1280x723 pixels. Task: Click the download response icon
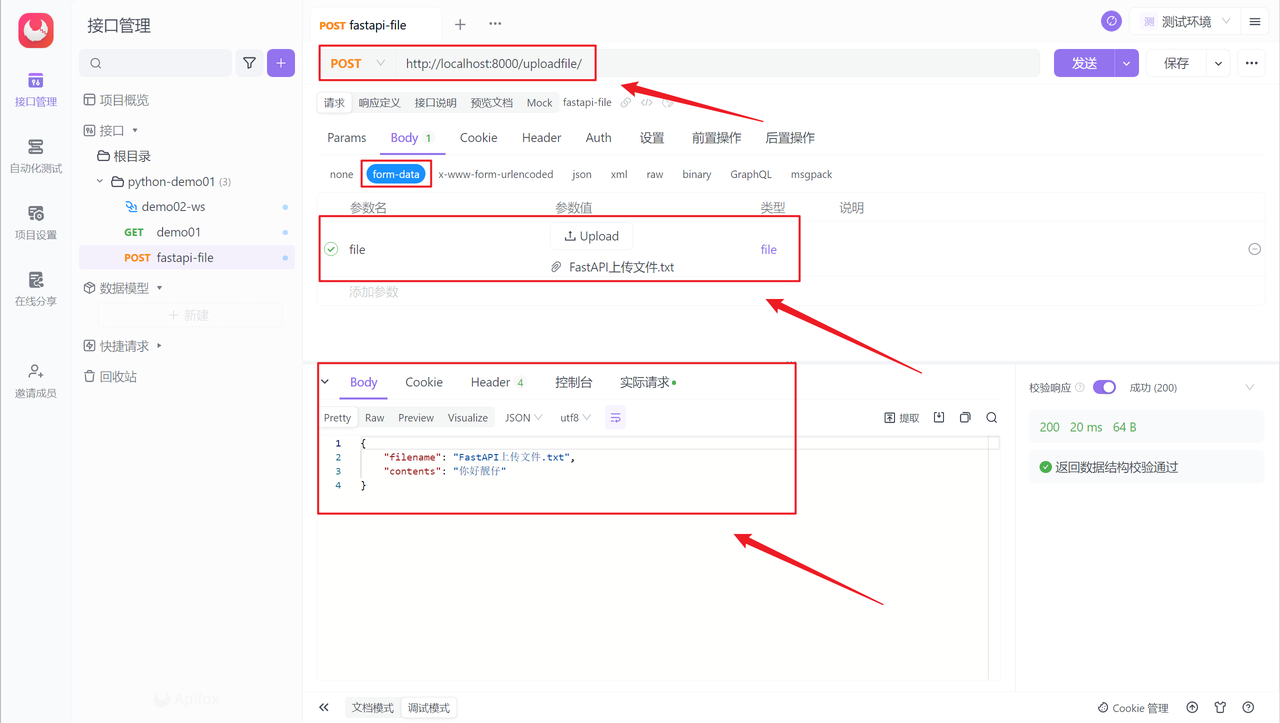pyautogui.click(x=939, y=418)
